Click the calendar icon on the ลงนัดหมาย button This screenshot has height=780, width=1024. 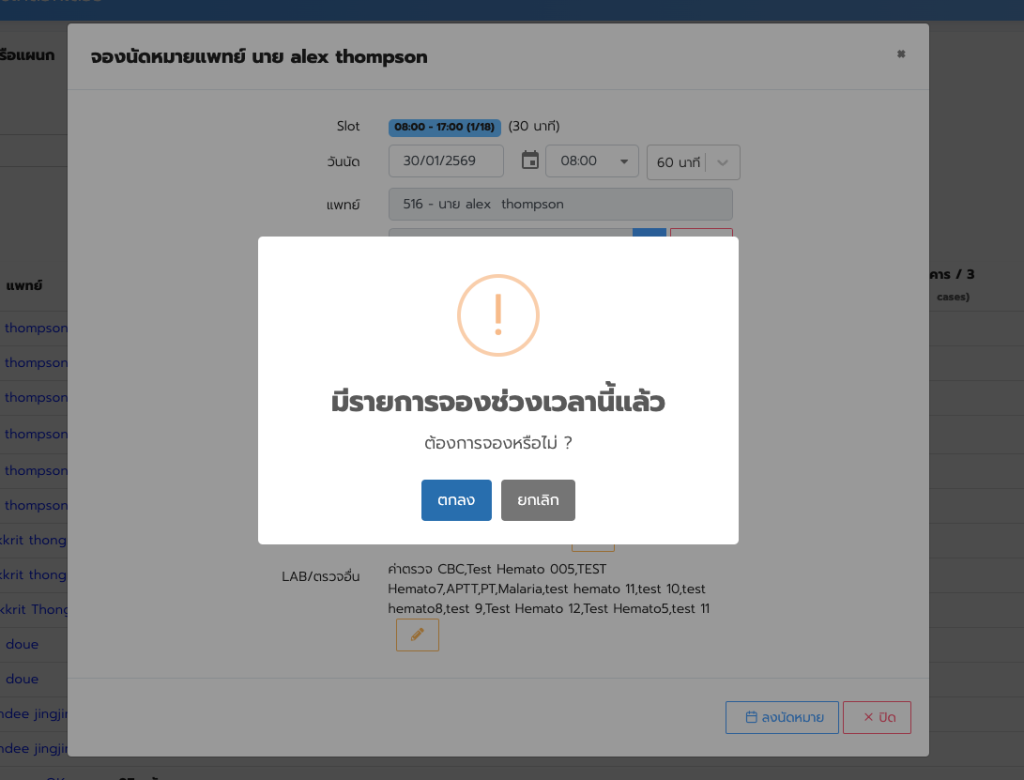tap(751, 717)
